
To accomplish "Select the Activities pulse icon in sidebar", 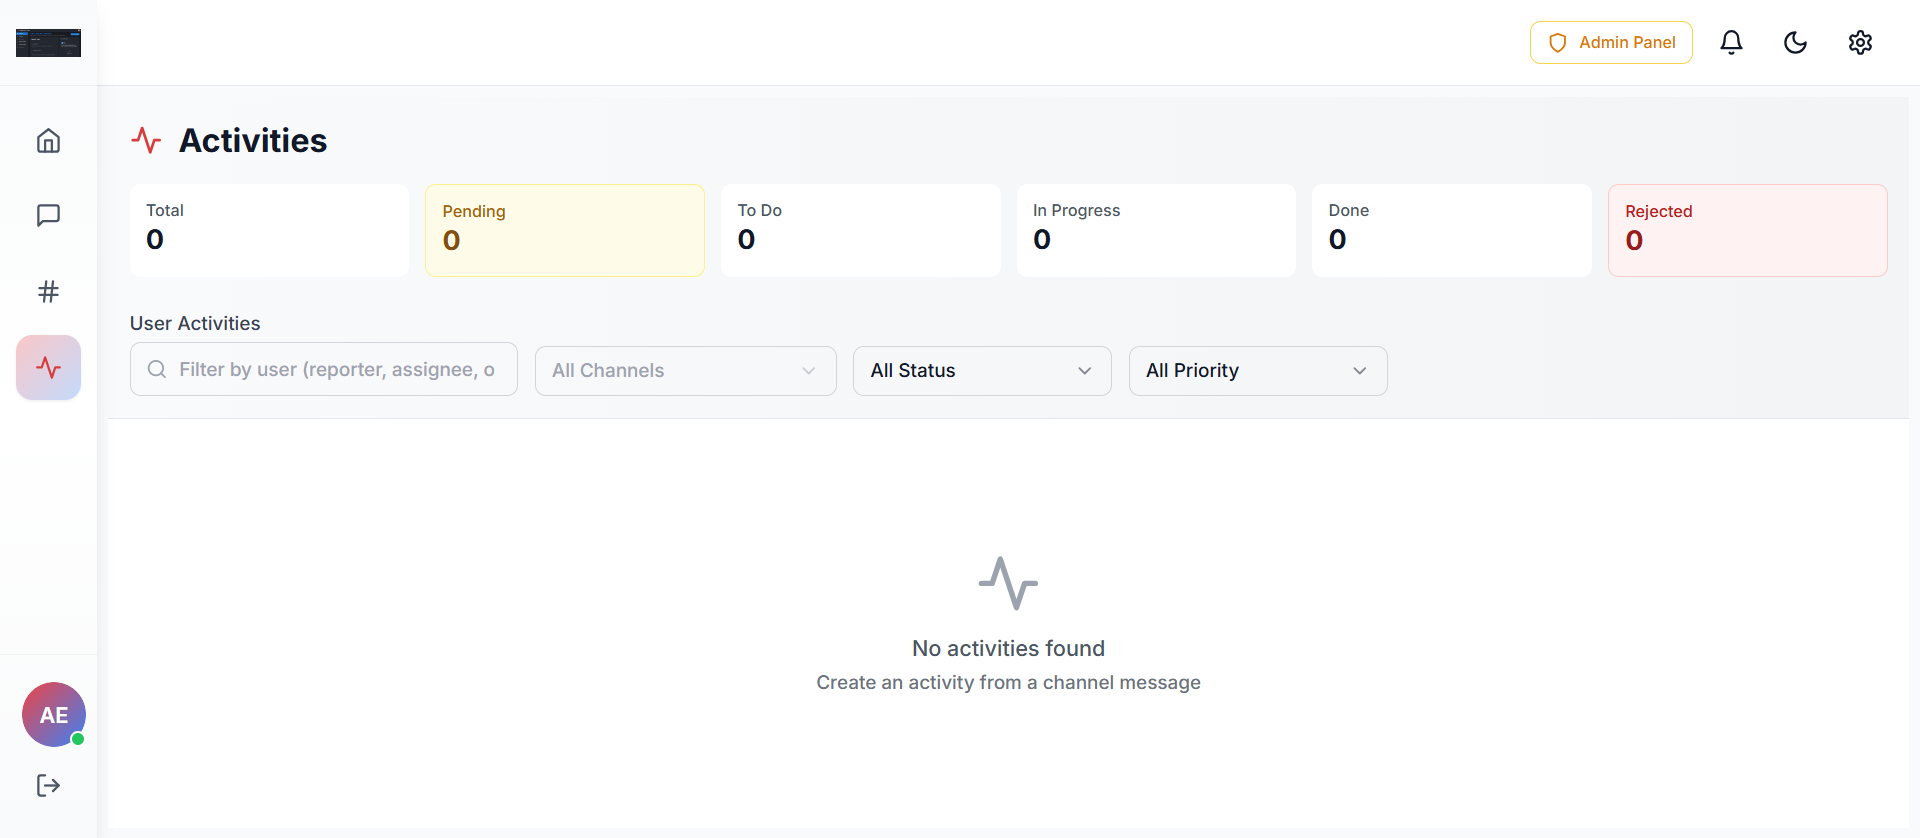I will (x=48, y=368).
